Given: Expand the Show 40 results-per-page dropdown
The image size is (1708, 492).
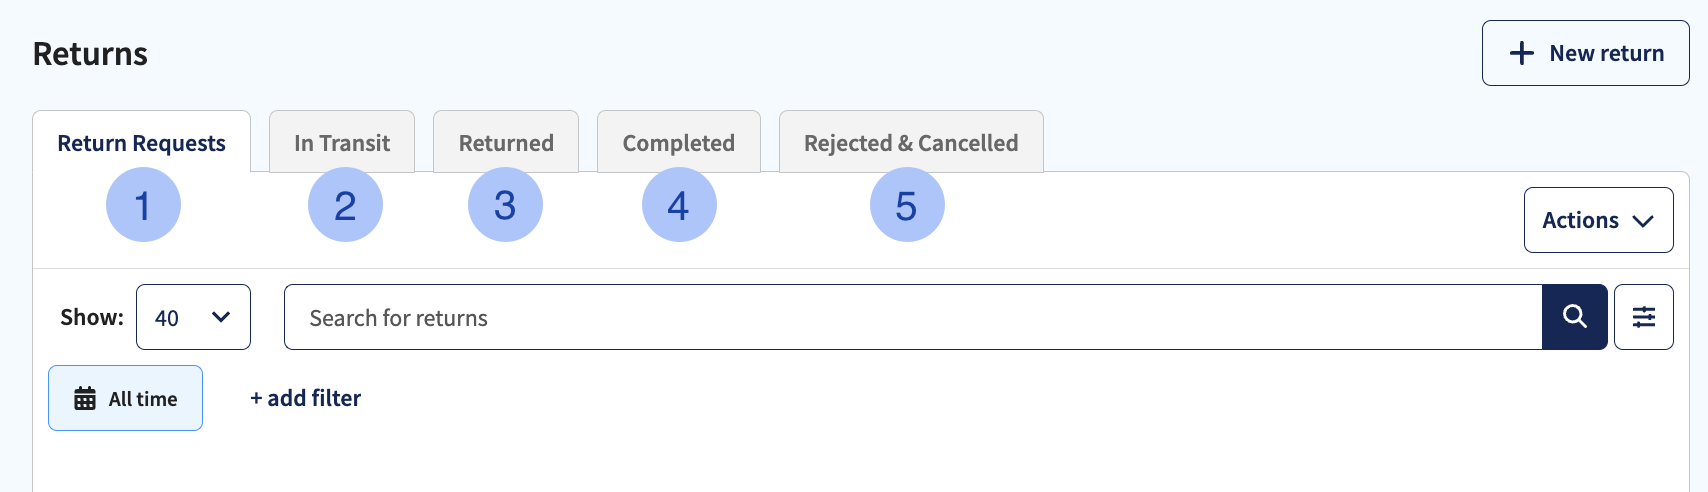Looking at the screenshot, I should (193, 317).
